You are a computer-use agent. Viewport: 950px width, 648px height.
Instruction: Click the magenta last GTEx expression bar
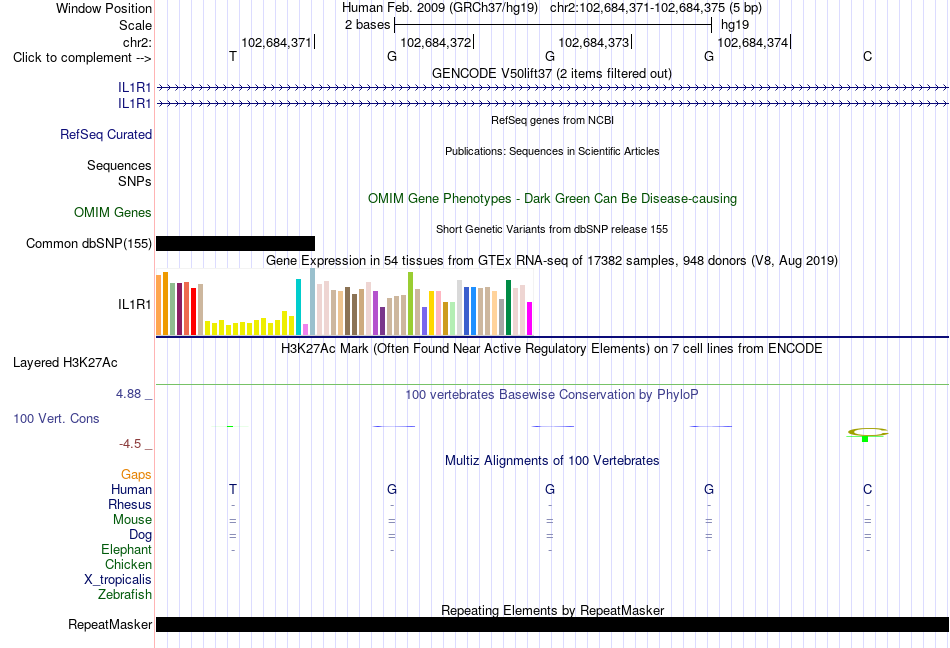530,319
